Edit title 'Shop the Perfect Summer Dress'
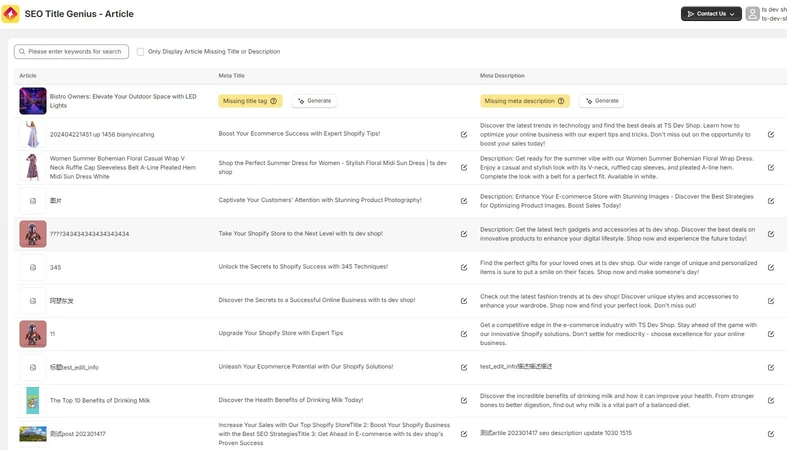800x450 pixels. (464, 167)
